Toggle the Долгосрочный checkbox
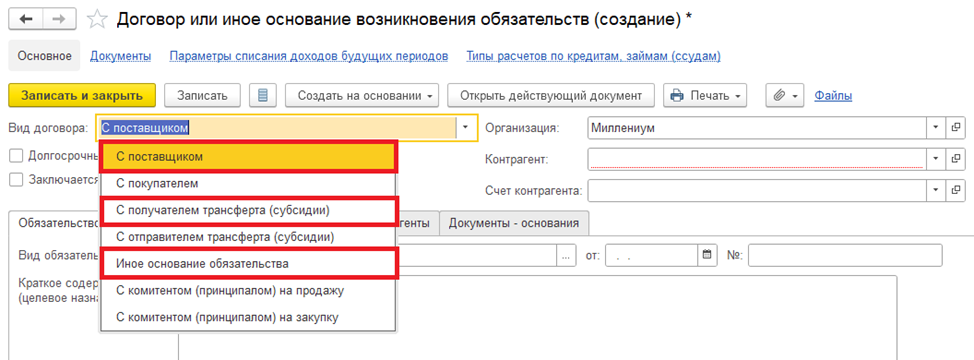This screenshot has width=974, height=360. [16, 155]
